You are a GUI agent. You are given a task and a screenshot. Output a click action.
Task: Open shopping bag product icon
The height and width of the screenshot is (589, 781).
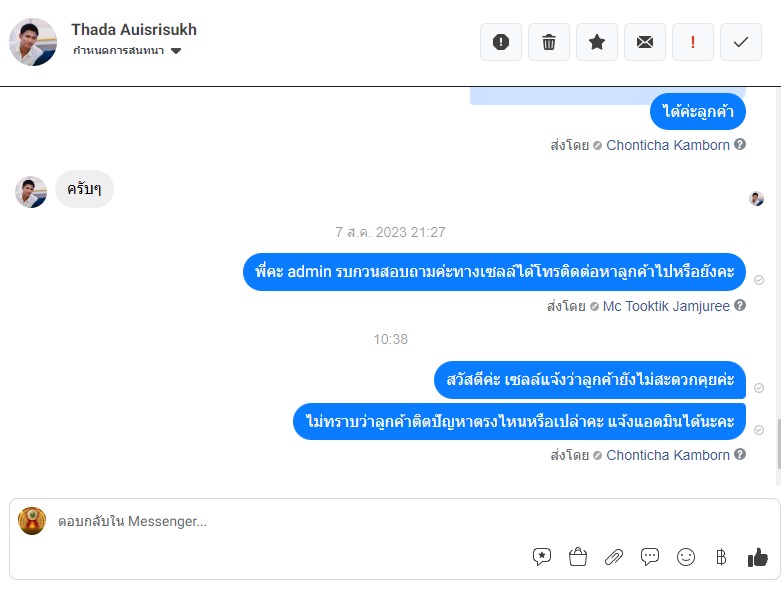tap(578, 557)
